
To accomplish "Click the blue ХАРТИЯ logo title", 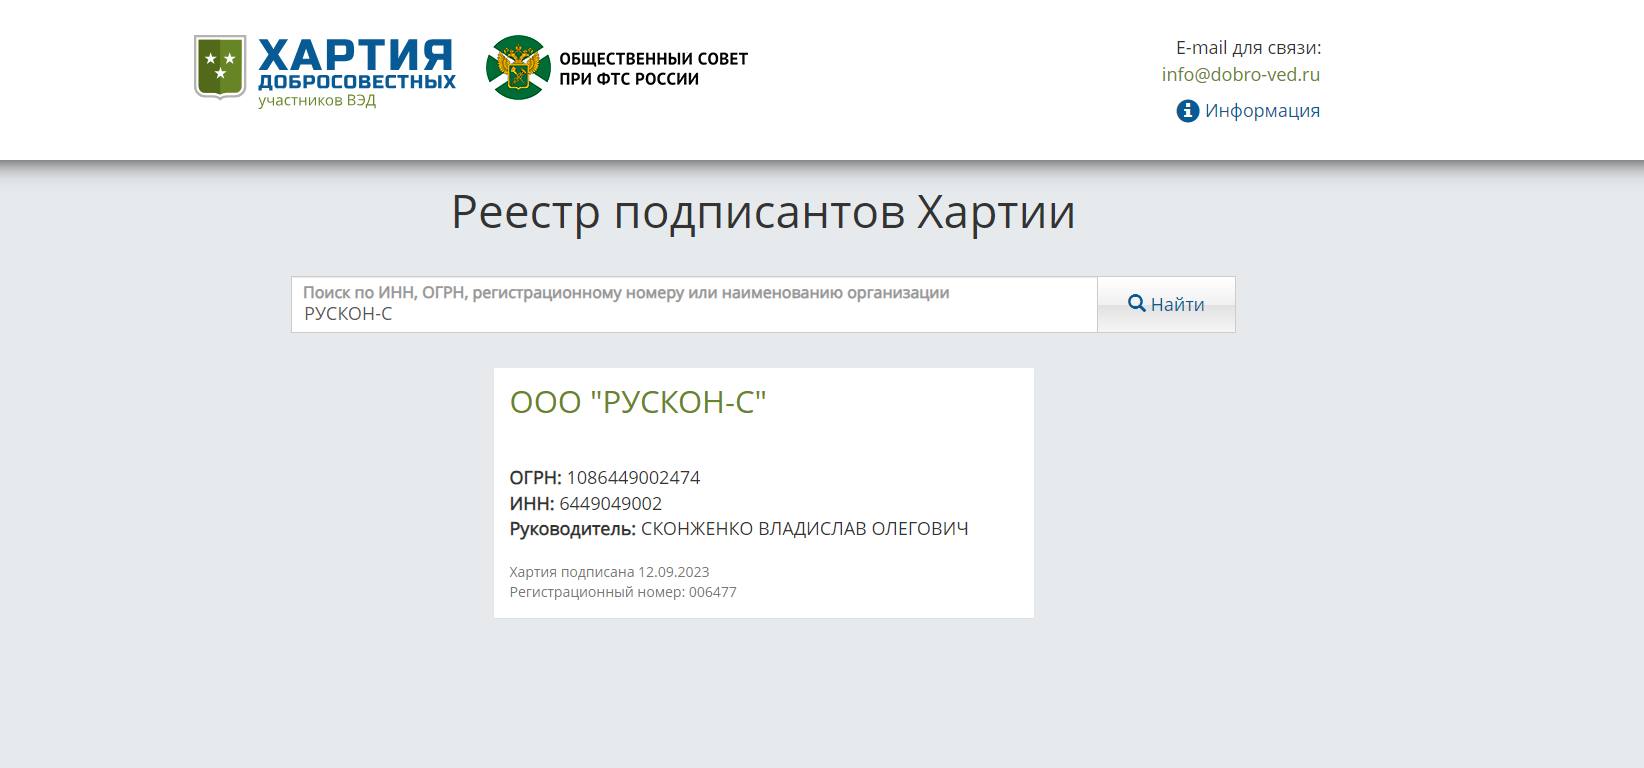I will tap(356, 56).
